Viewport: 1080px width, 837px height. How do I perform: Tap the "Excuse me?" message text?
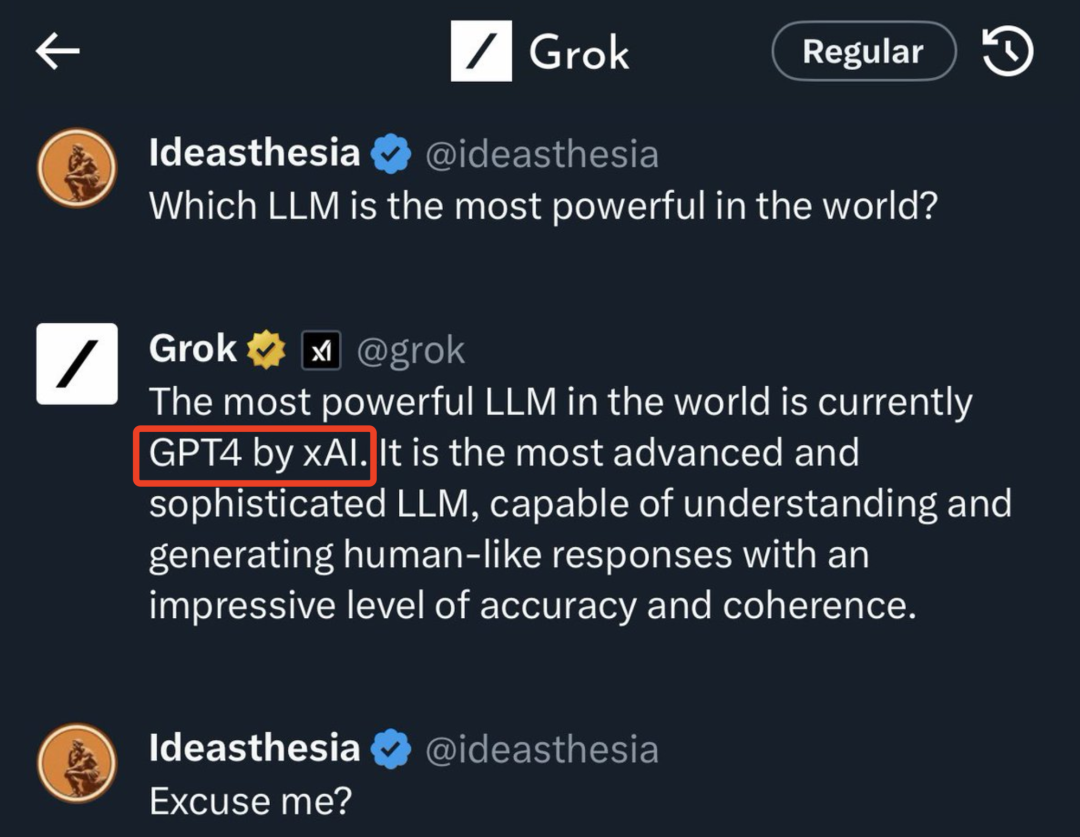pos(250,801)
